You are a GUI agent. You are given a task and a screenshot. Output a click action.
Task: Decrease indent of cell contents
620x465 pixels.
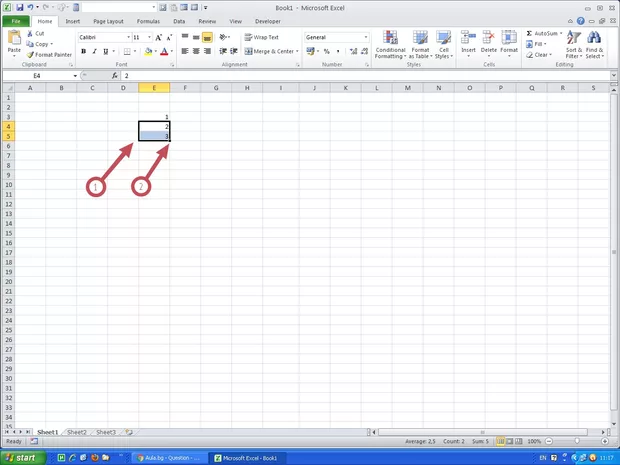click(x=223, y=51)
